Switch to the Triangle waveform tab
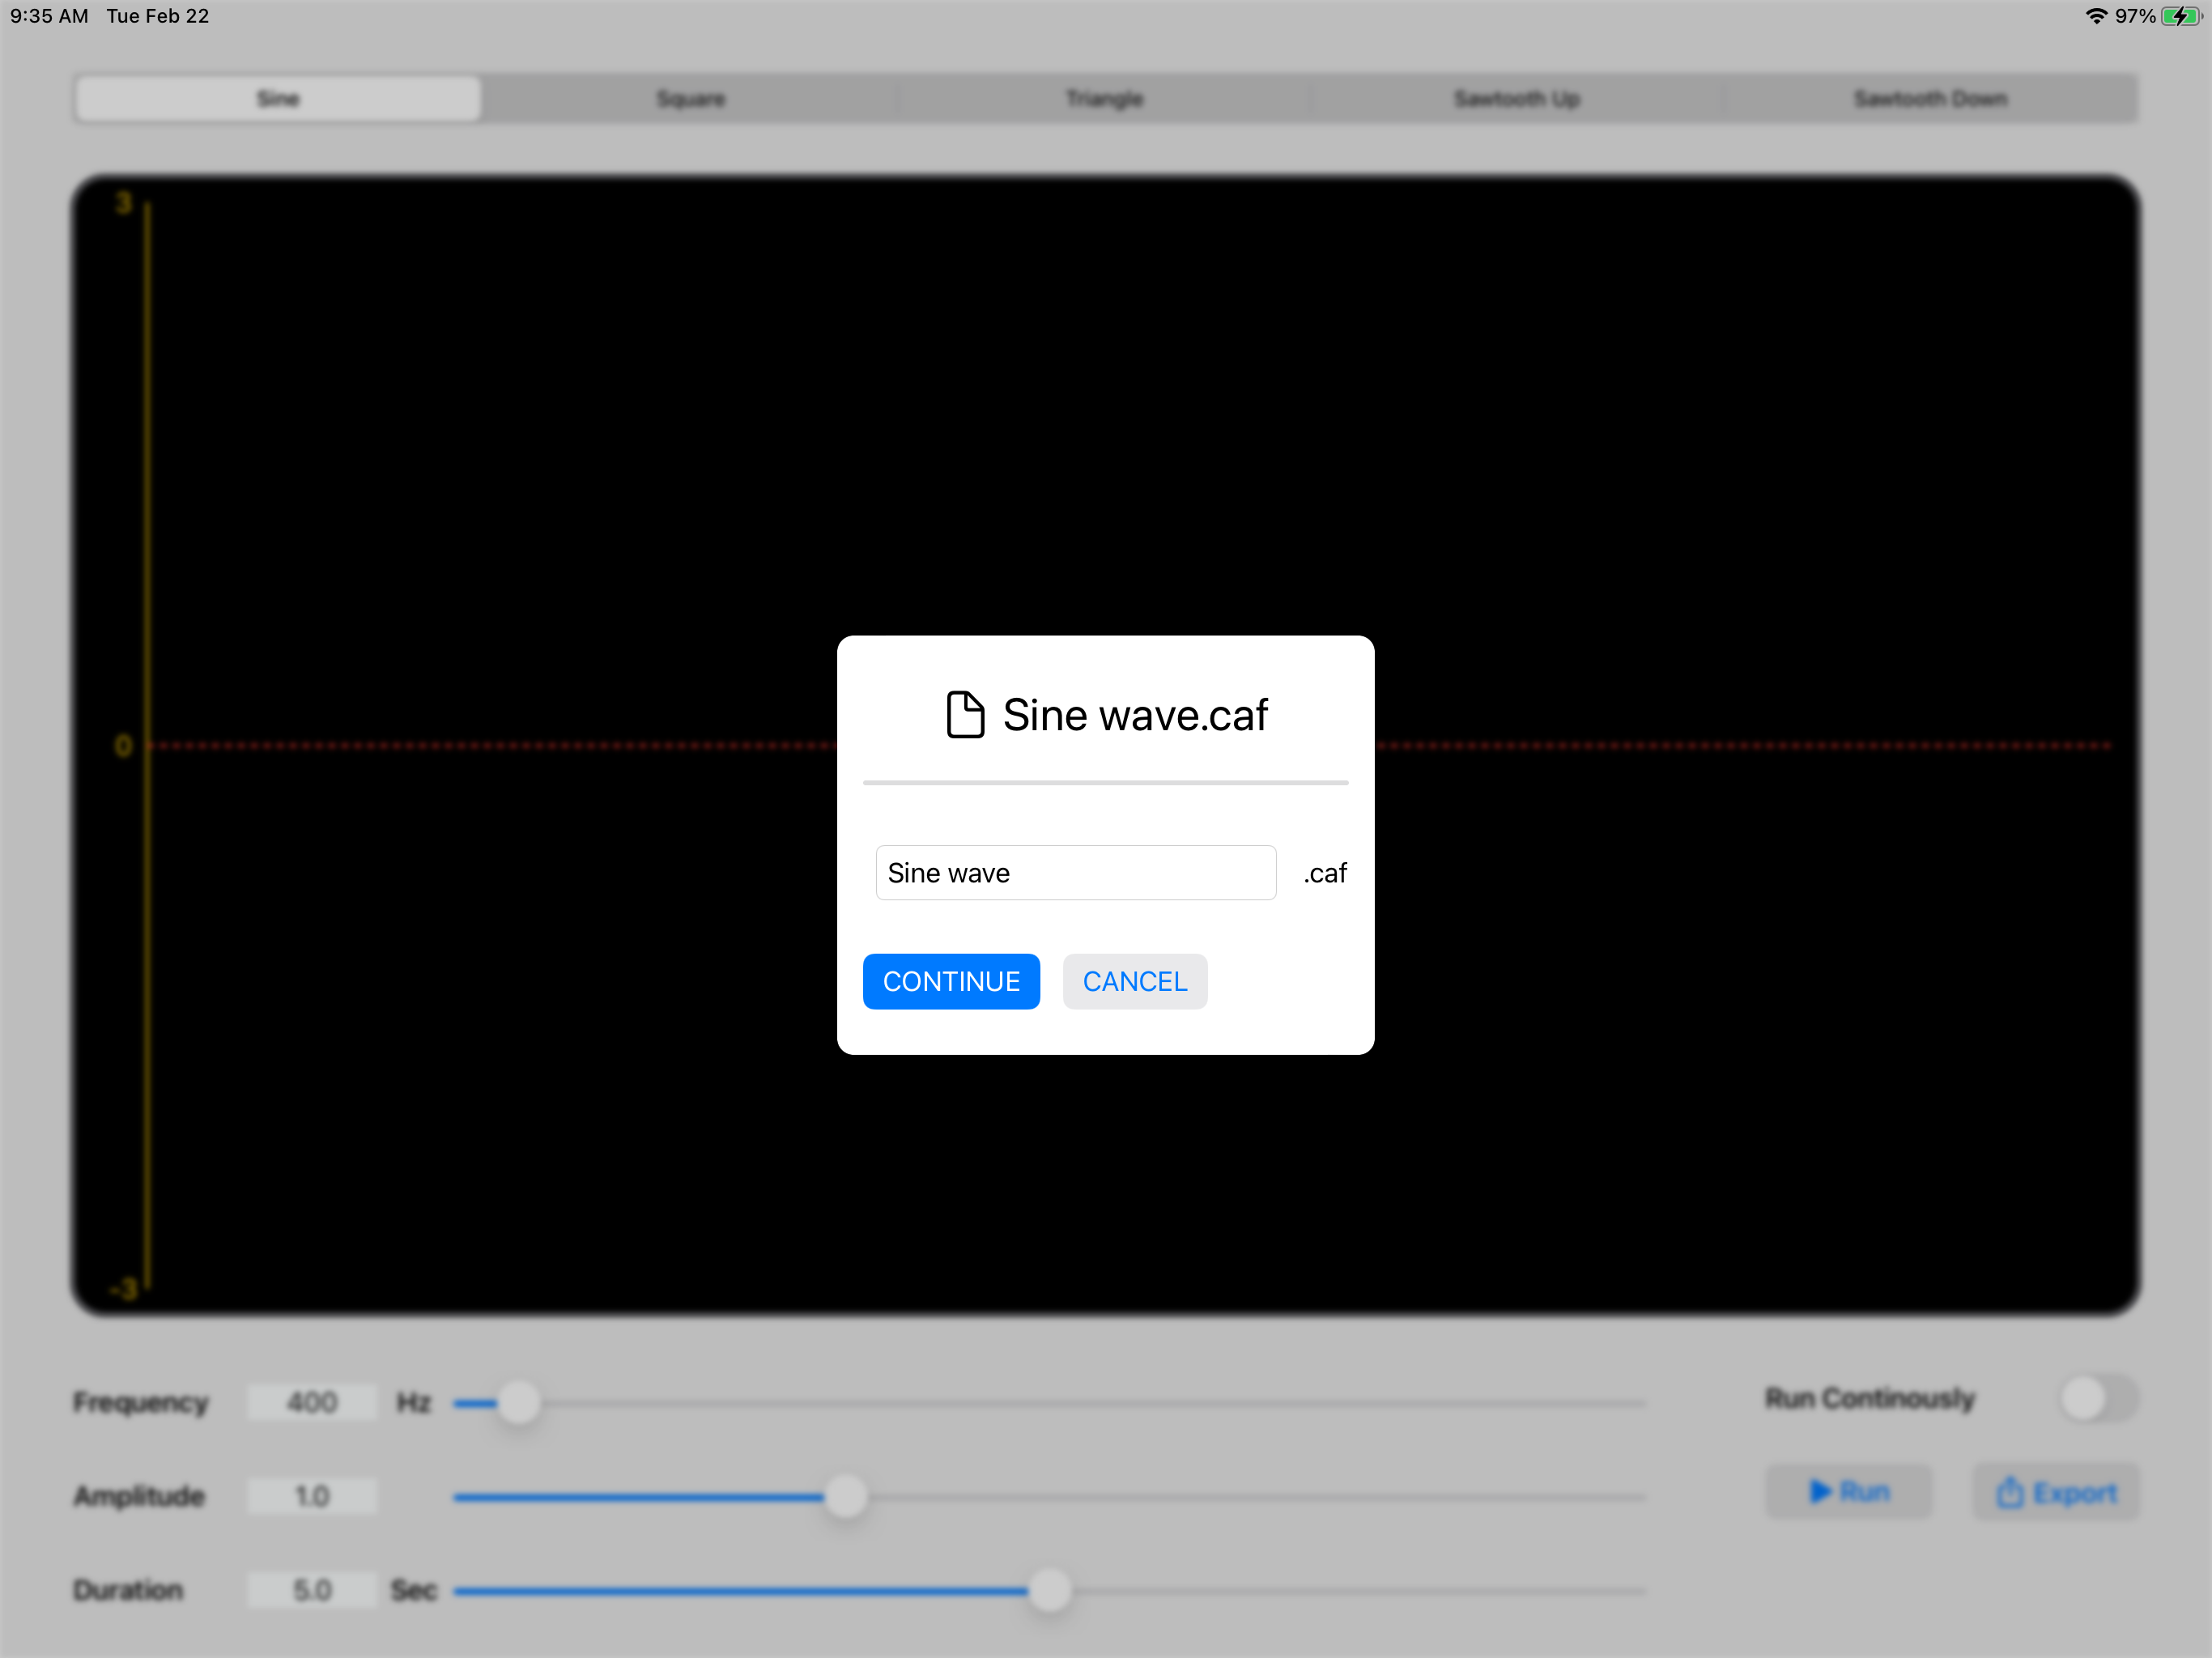This screenshot has width=2212, height=1658. (1104, 99)
